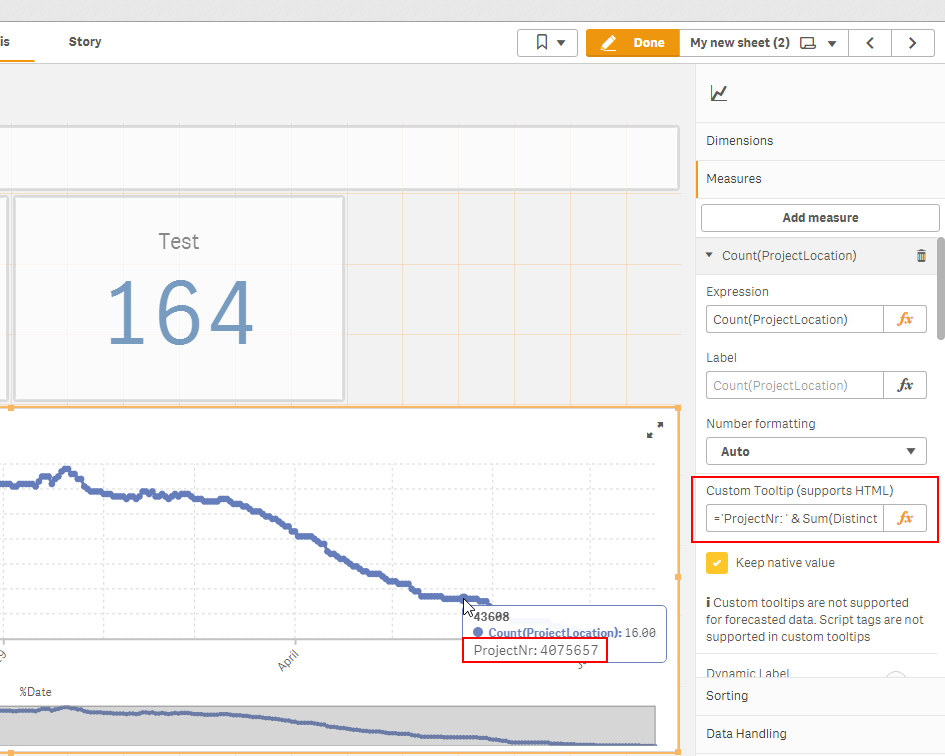Select the Test KPI object showing 164
This screenshot has height=756, width=945.
pos(179,298)
